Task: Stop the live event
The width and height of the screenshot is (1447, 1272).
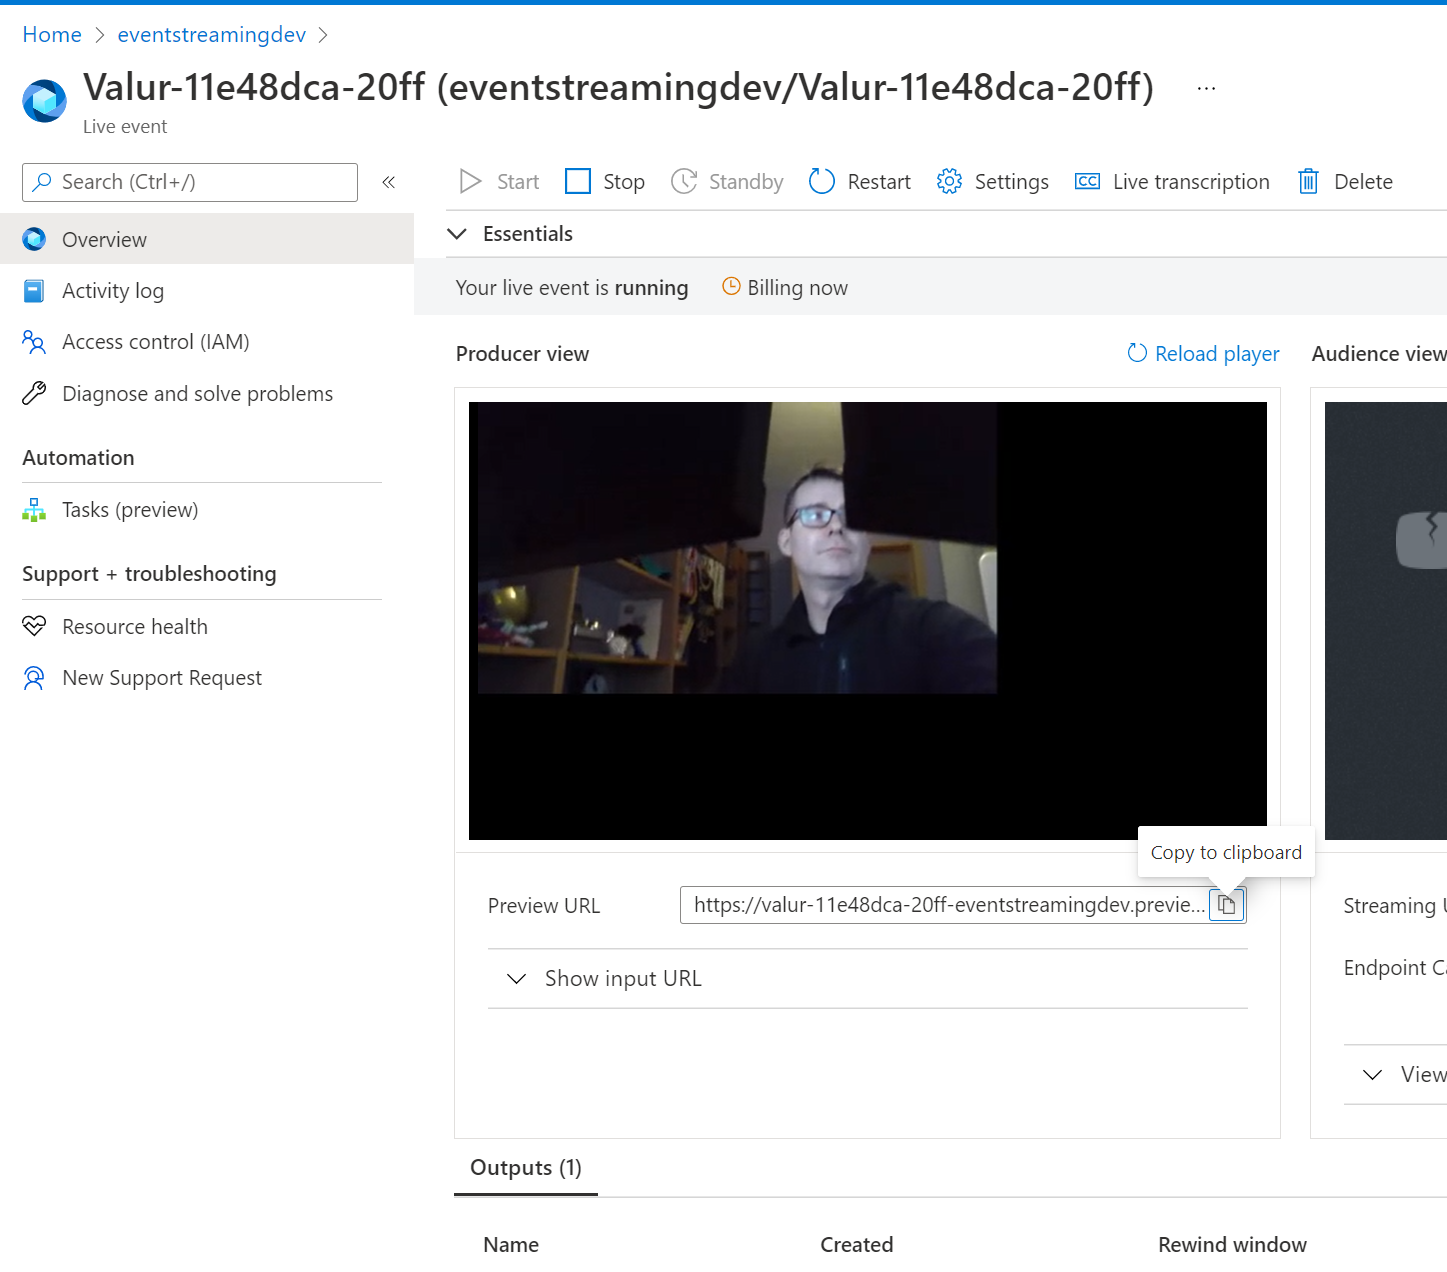Action: pos(604,181)
